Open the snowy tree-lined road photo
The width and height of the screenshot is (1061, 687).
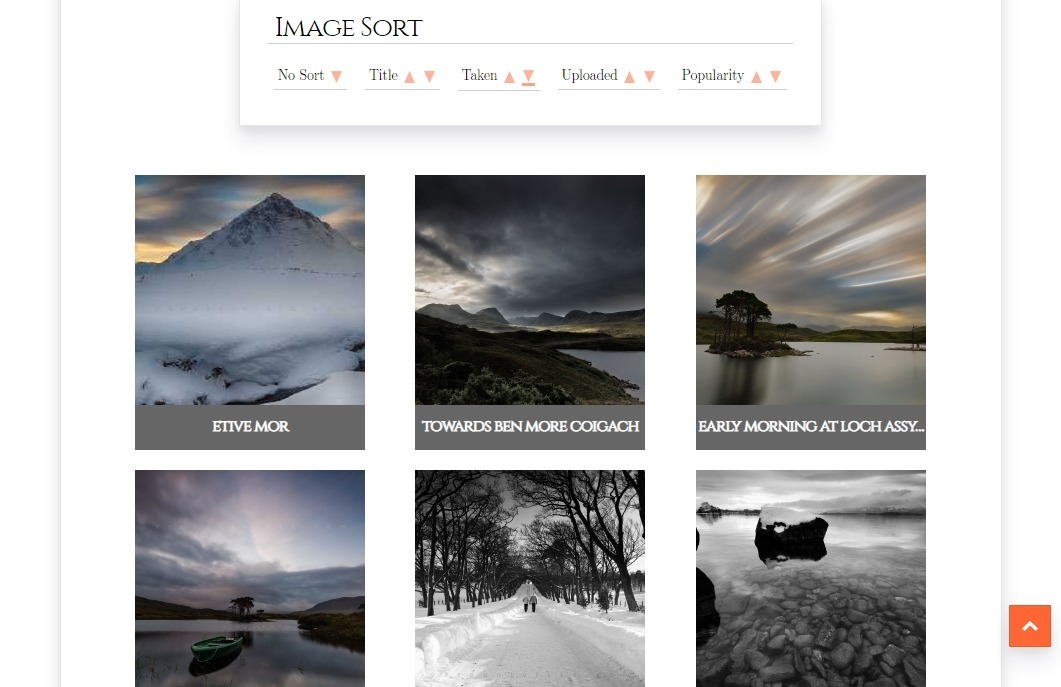point(530,578)
